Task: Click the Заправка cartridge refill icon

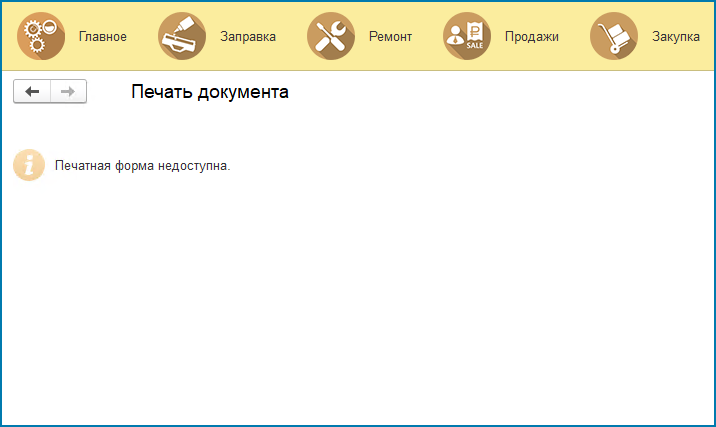Action: [182, 36]
